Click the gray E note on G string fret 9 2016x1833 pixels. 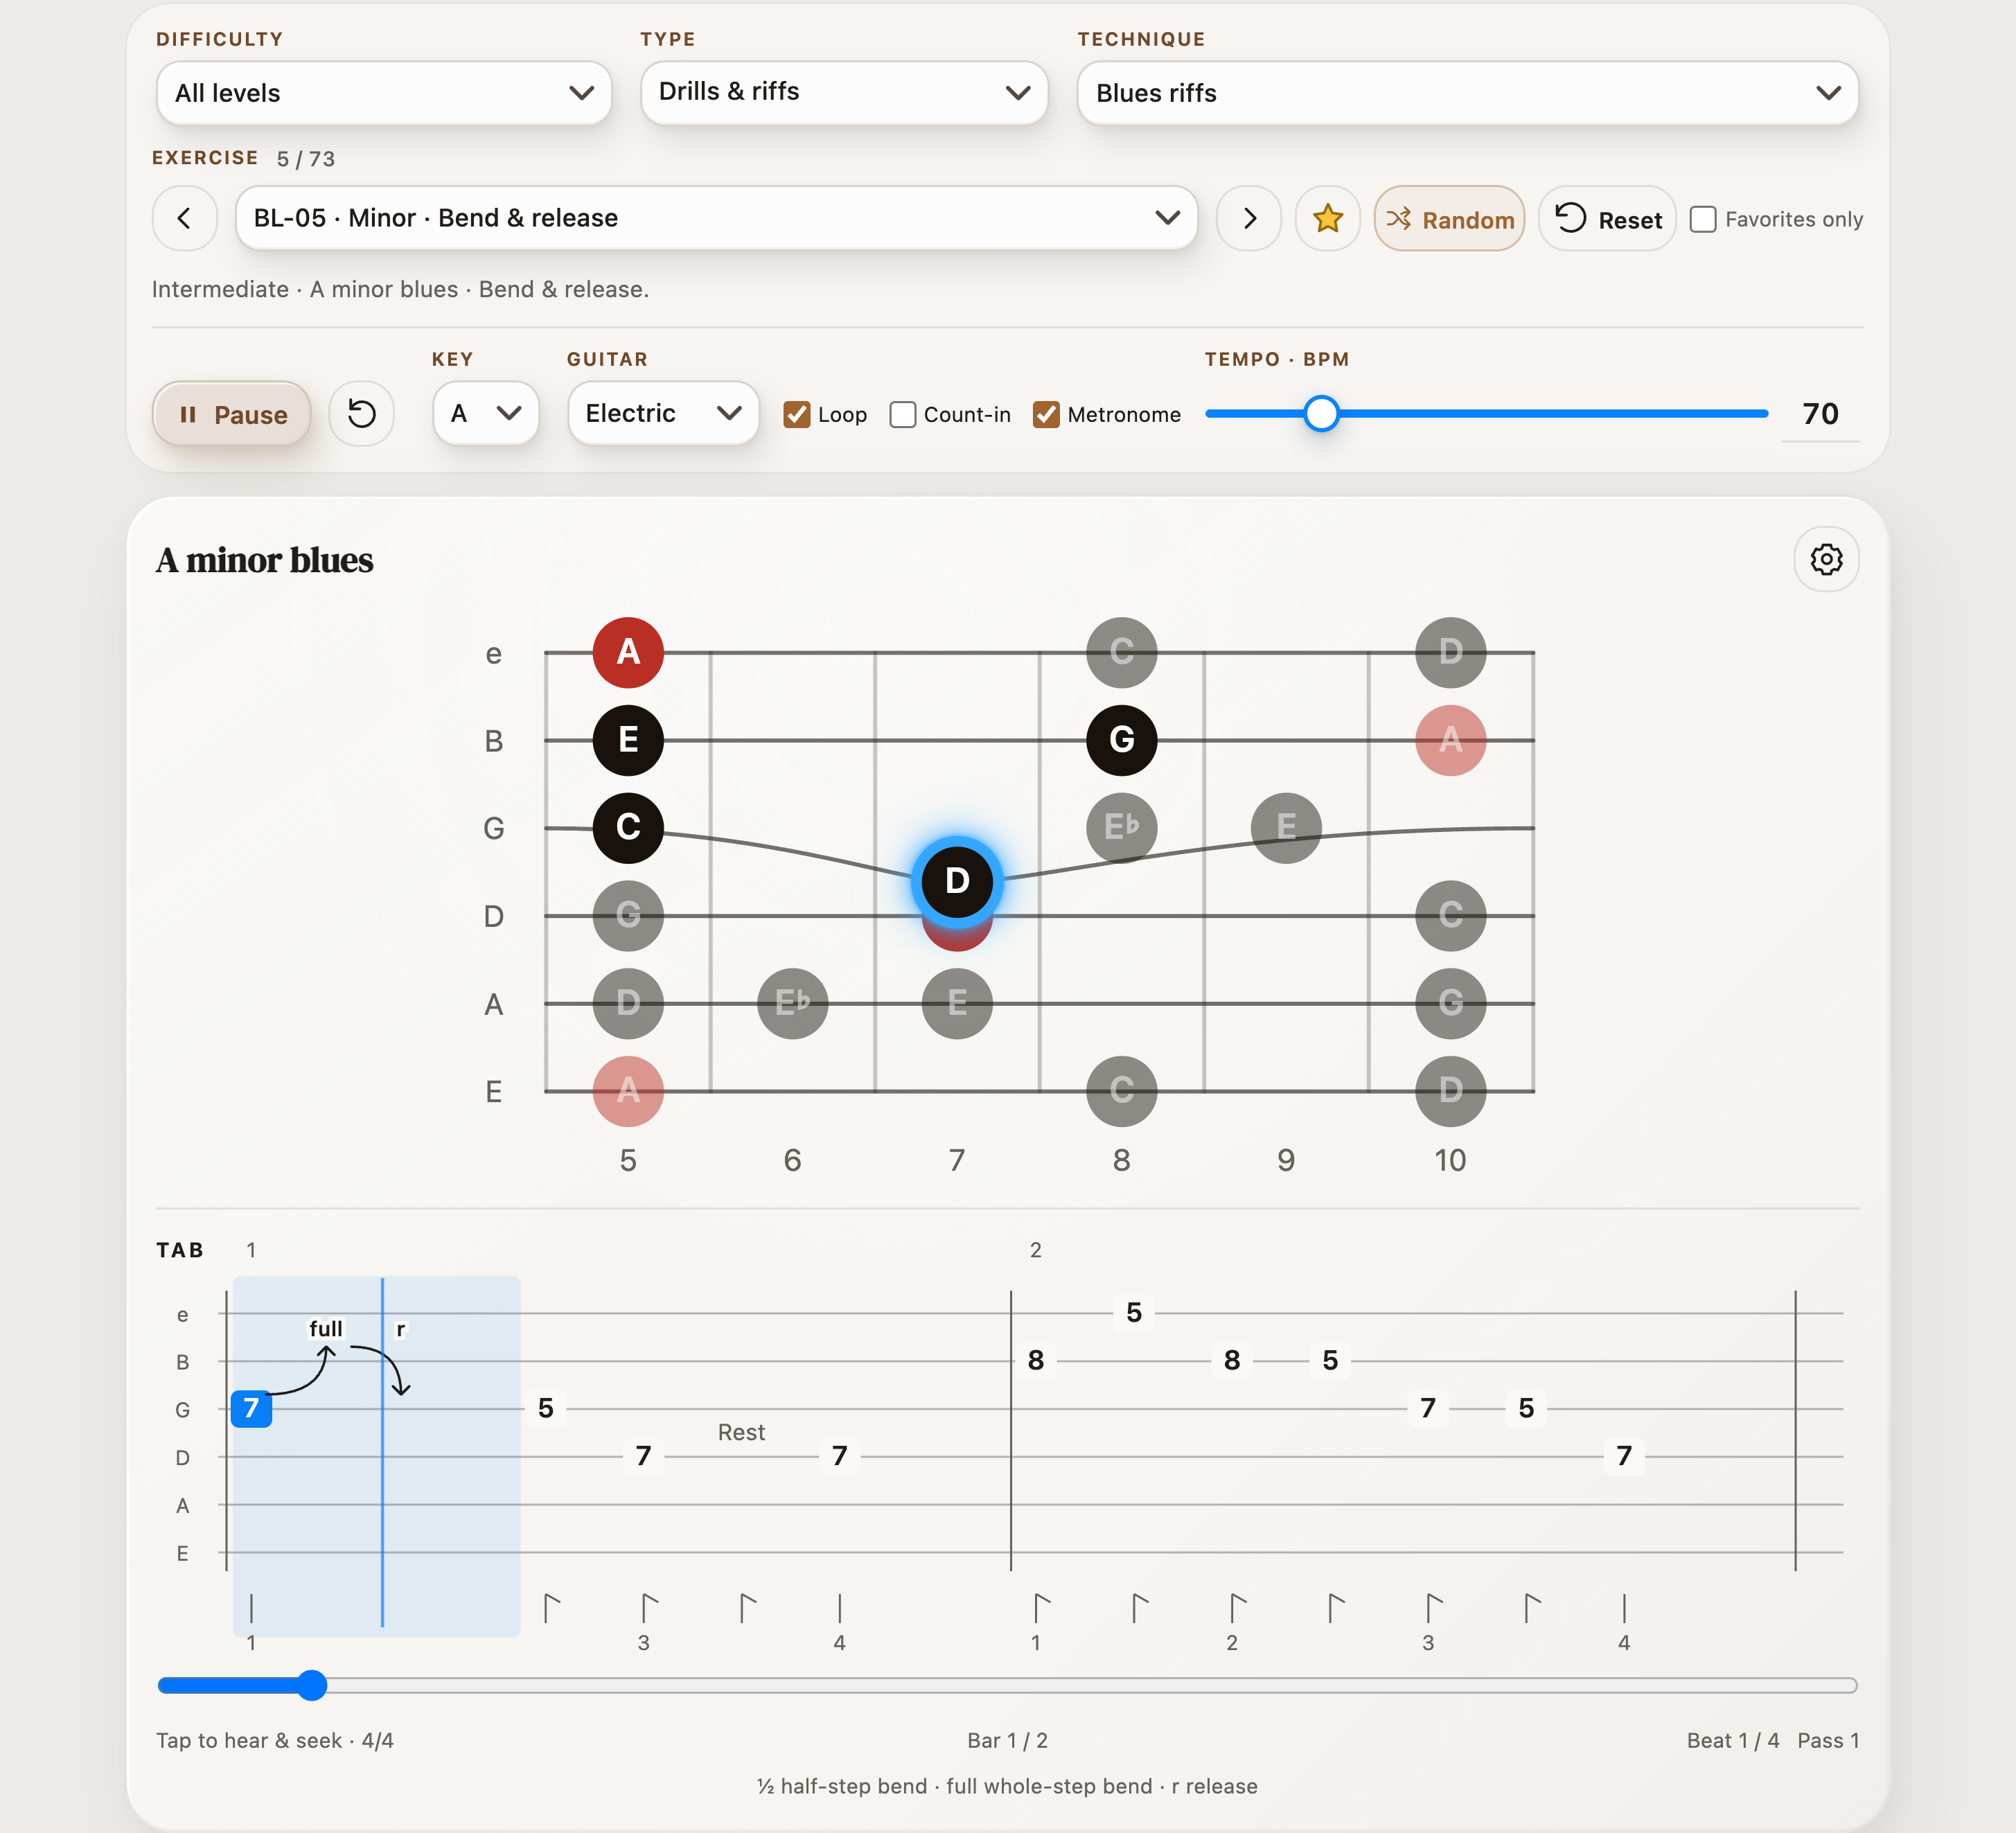(x=1286, y=827)
